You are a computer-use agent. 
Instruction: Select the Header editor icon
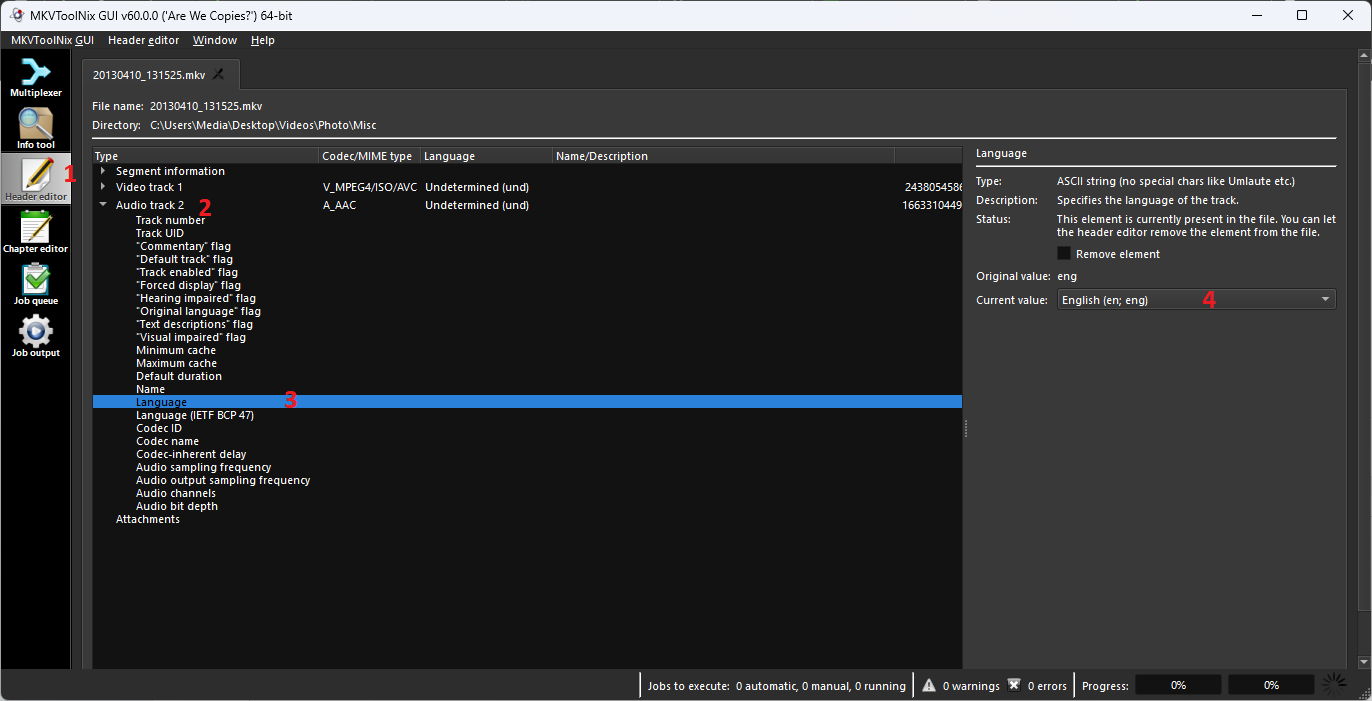click(x=35, y=180)
